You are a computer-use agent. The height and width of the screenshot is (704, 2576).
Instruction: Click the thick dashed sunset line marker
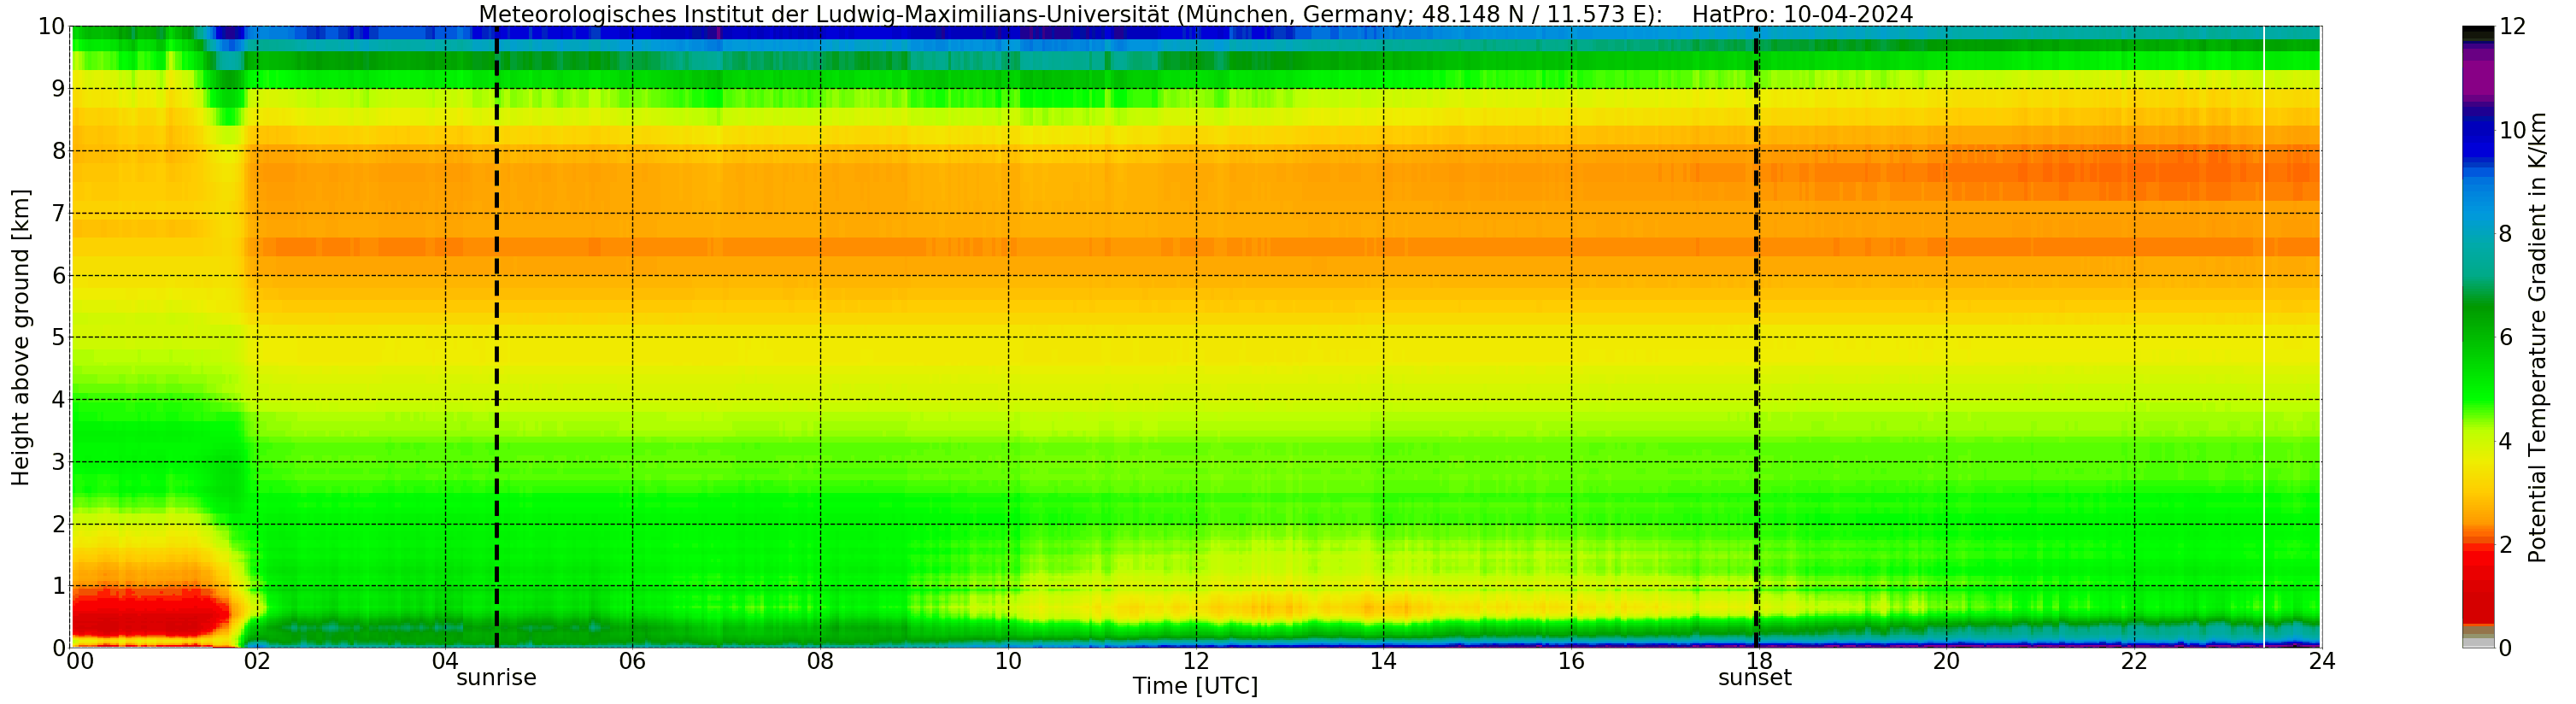click(x=1756, y=337)
